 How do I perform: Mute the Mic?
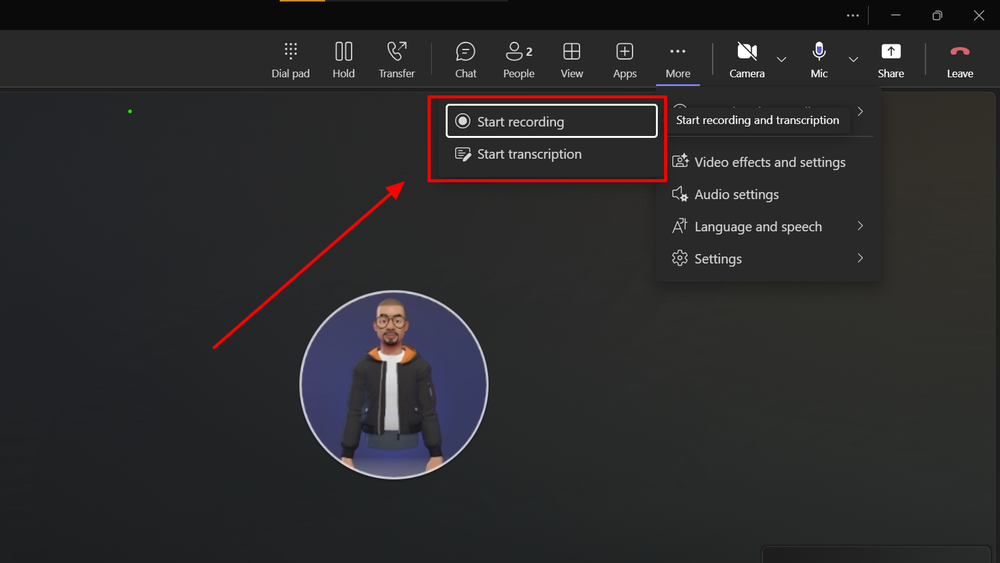pos(819,59)
